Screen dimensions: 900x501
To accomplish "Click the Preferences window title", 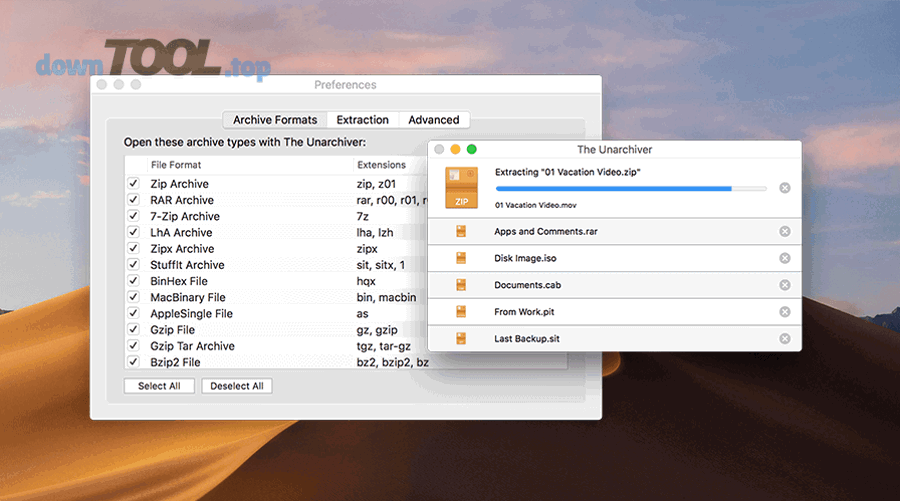I will point(345,85).
